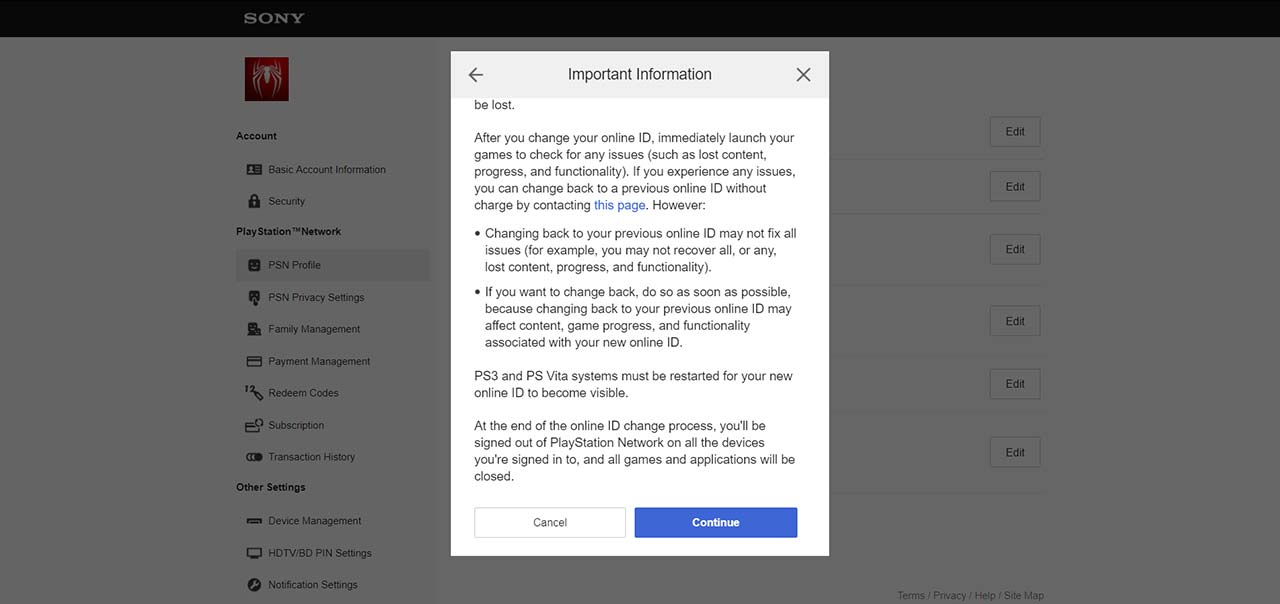Viewport: 1280px width, 604px height.
Task: Click the bottommost Edit button behind dialog
Action: tap(1015, 452)
